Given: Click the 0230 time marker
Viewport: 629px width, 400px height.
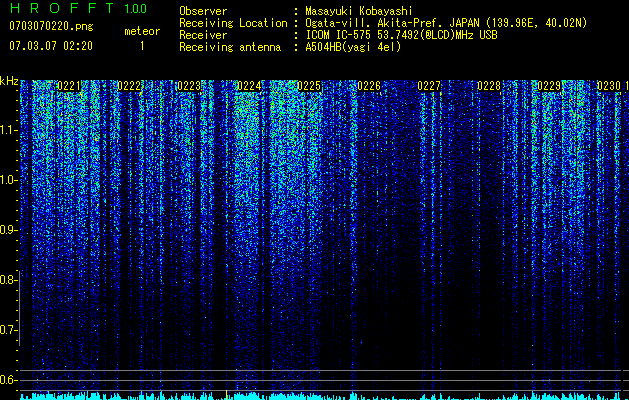Looking at the screenshot, I should click(609, 86).
